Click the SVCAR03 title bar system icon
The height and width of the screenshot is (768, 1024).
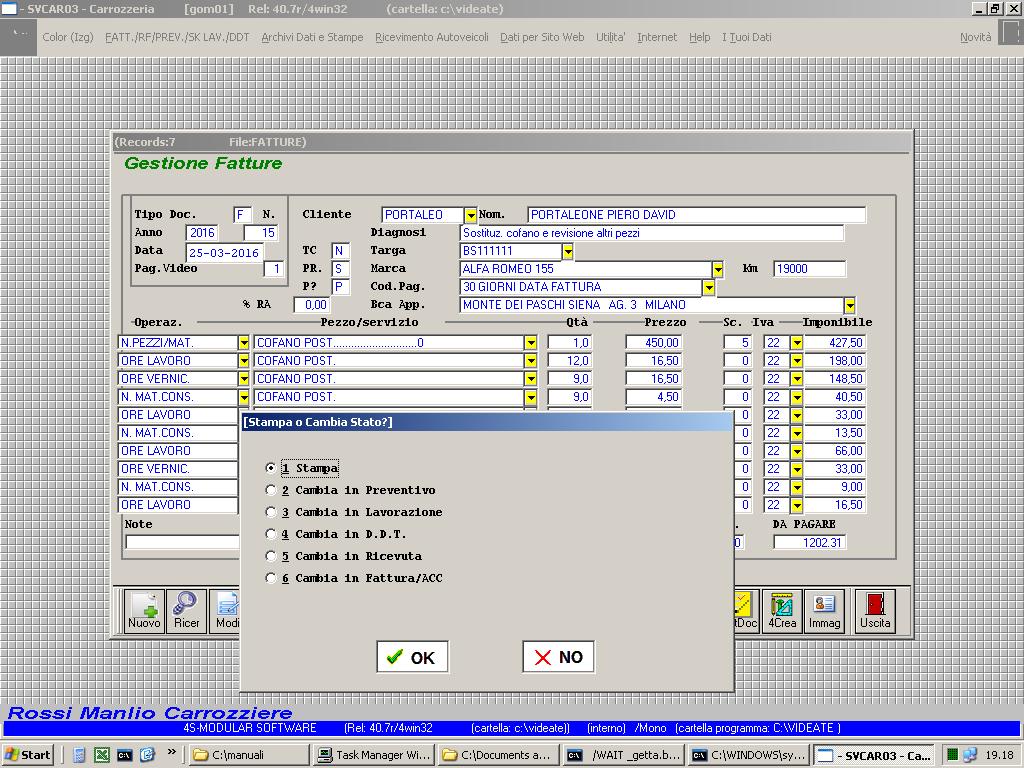coord(9,8)
